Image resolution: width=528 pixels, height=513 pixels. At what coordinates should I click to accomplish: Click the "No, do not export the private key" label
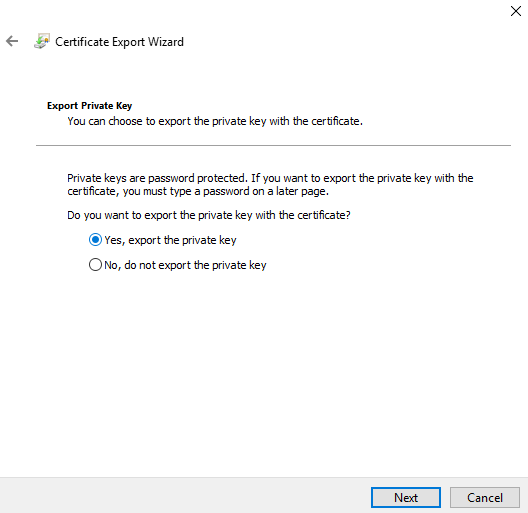coord(185,265)
